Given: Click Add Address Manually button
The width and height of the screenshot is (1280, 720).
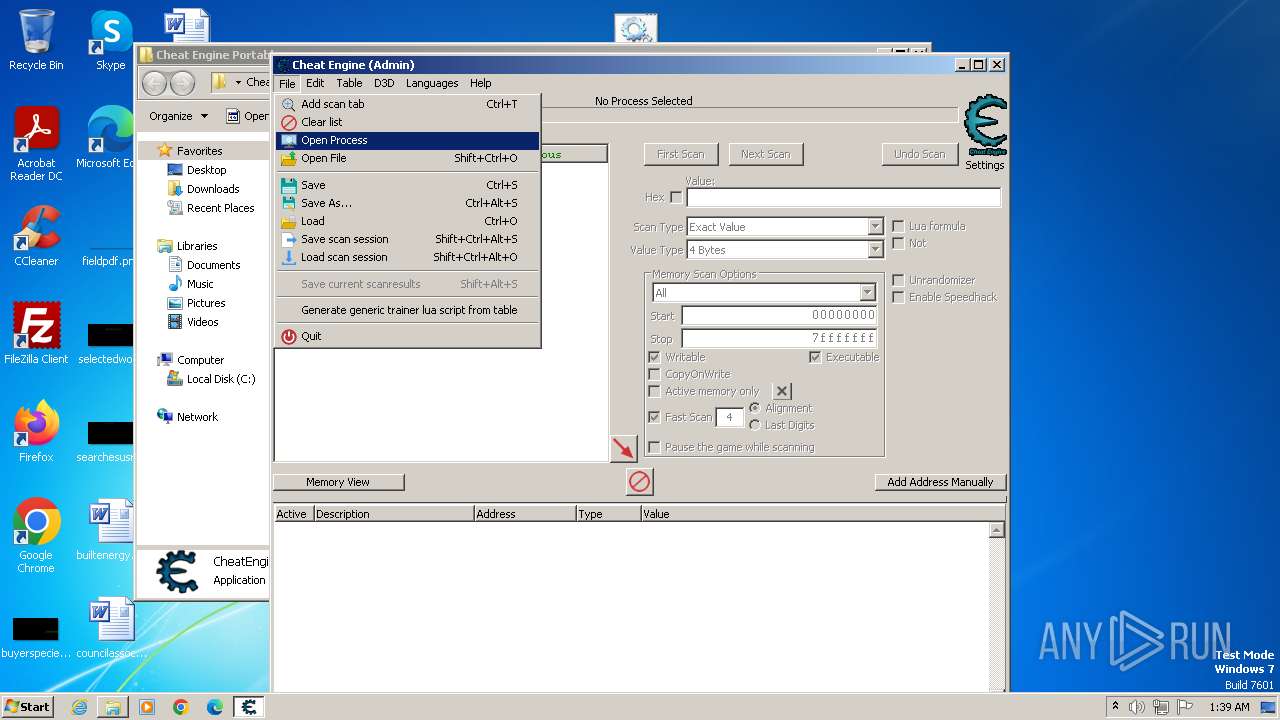Looking at the screenshot, I should (940, 482).
